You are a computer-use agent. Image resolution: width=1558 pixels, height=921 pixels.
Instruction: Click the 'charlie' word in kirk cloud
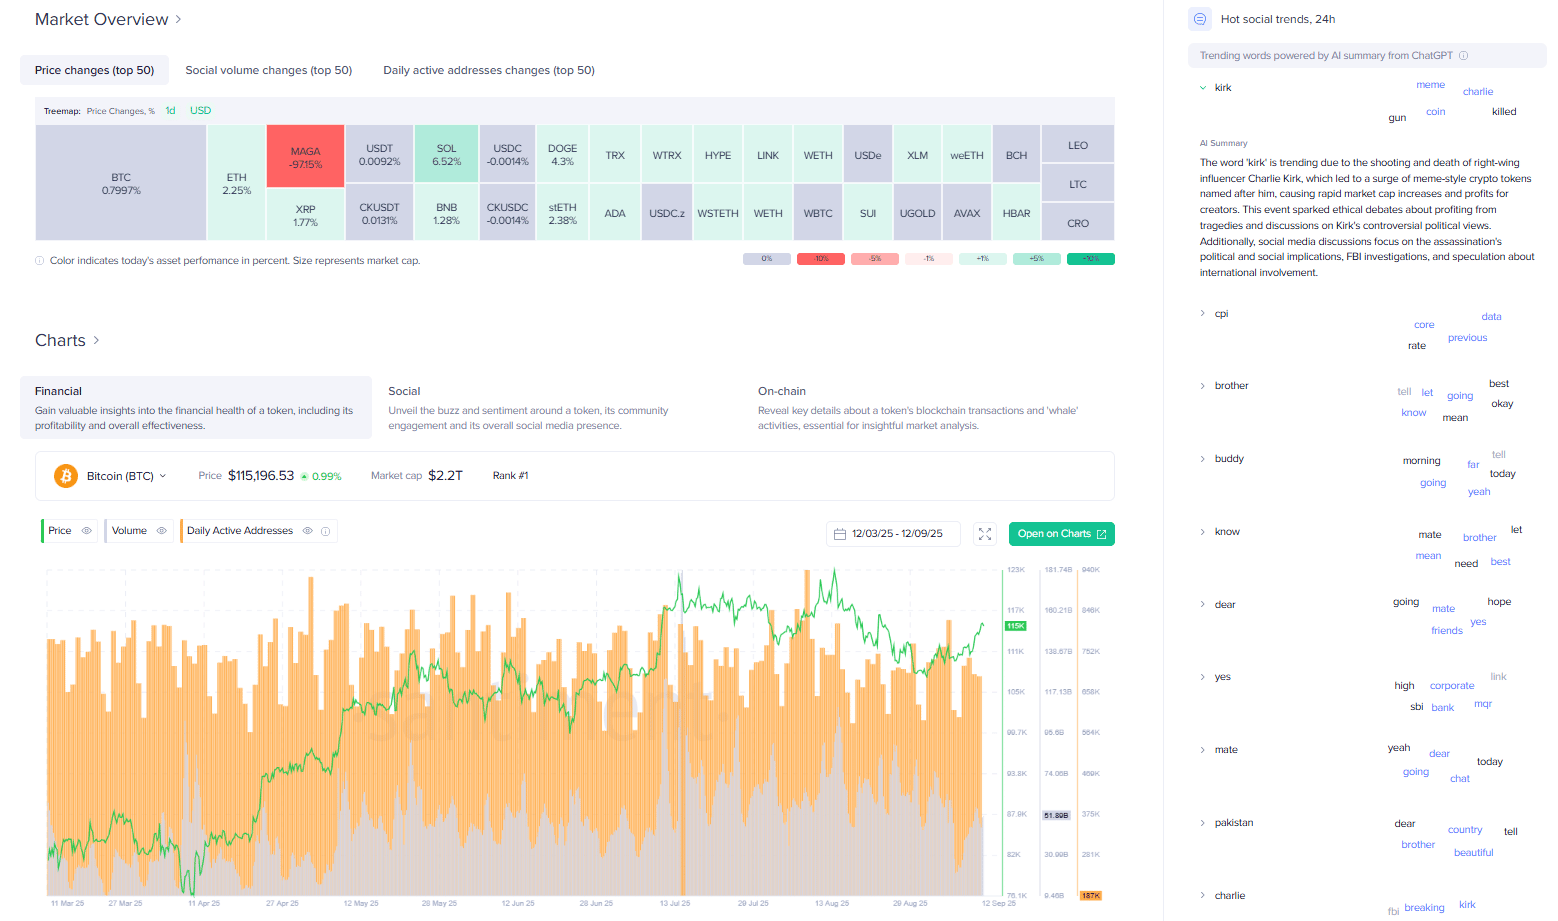coord(1477,92)
